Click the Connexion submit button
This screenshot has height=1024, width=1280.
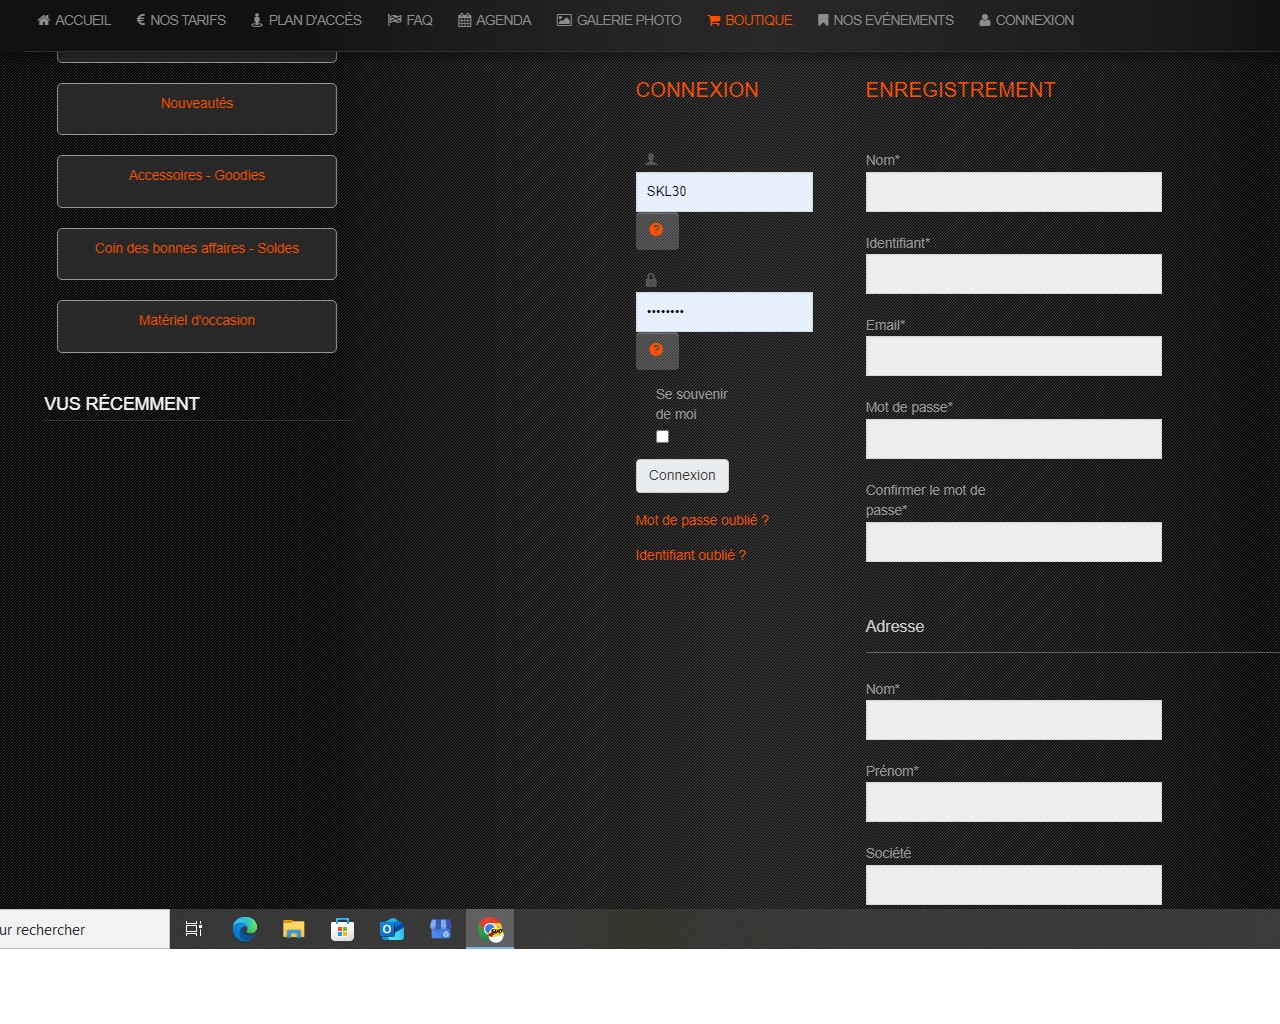pos(682,476)
